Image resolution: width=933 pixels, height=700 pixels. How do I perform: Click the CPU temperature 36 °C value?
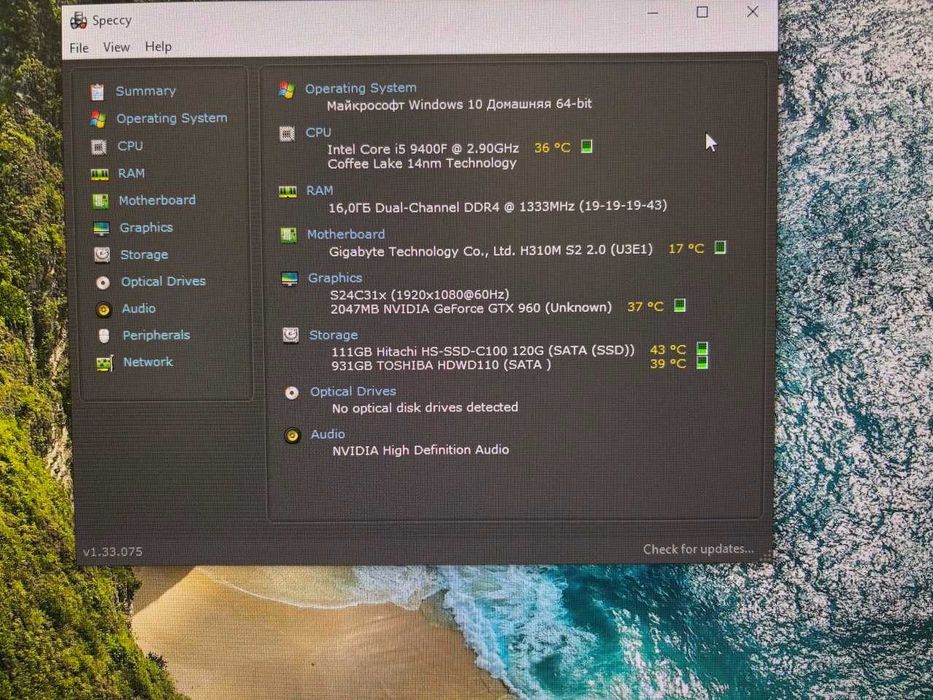[x=552, y=148]
